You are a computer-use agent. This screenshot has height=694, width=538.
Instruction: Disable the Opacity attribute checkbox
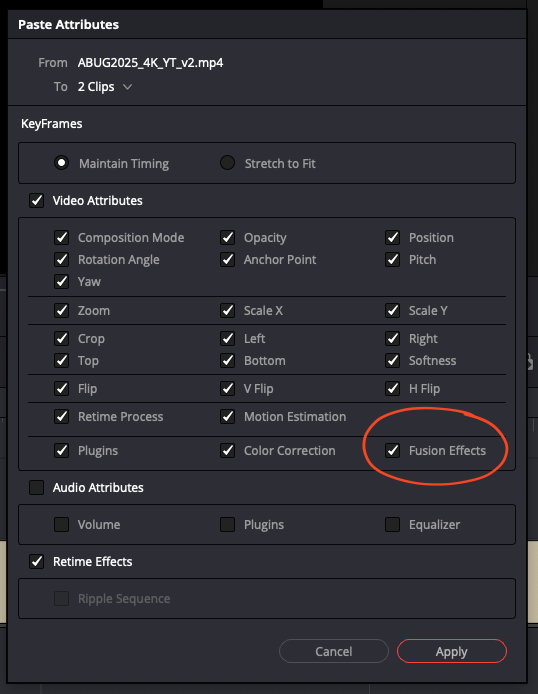tap(227, 238)
